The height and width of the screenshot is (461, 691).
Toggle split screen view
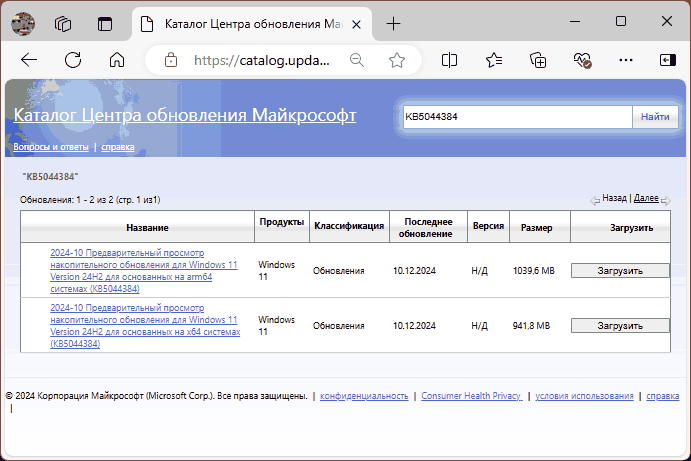pyautogui.click(x=450, y=60)
